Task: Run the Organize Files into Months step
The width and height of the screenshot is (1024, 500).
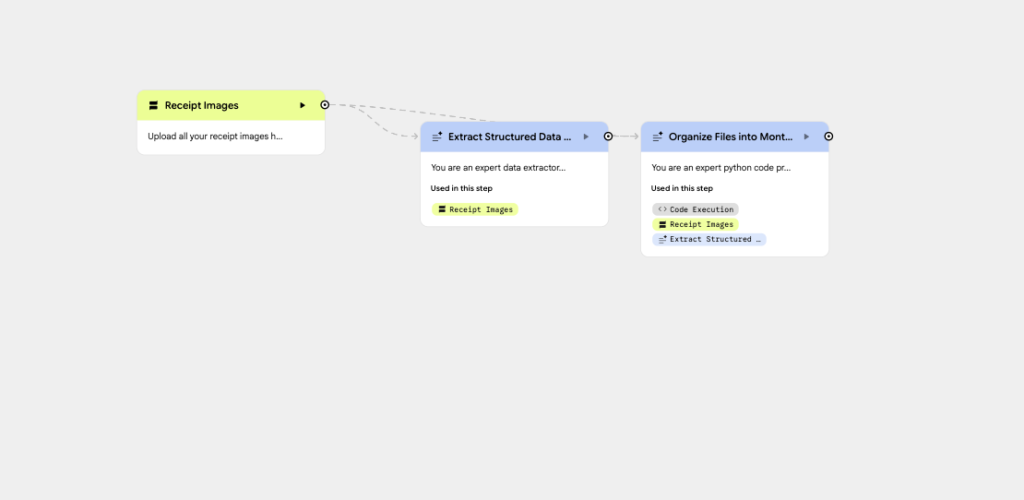Action: coord(807,136)
